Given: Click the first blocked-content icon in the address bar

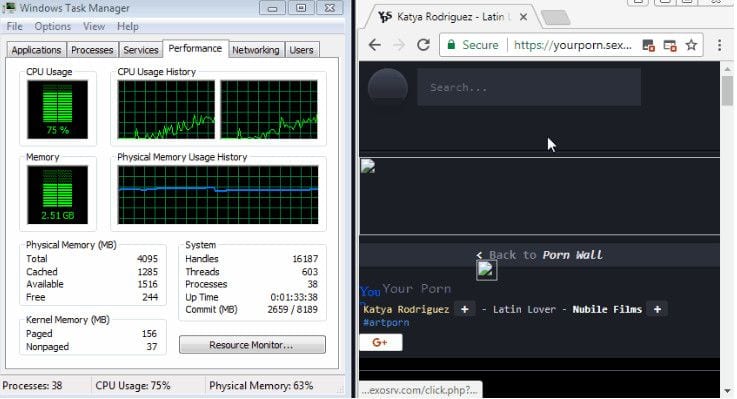Looking at the screenshot, I should (x=648, y=45).
